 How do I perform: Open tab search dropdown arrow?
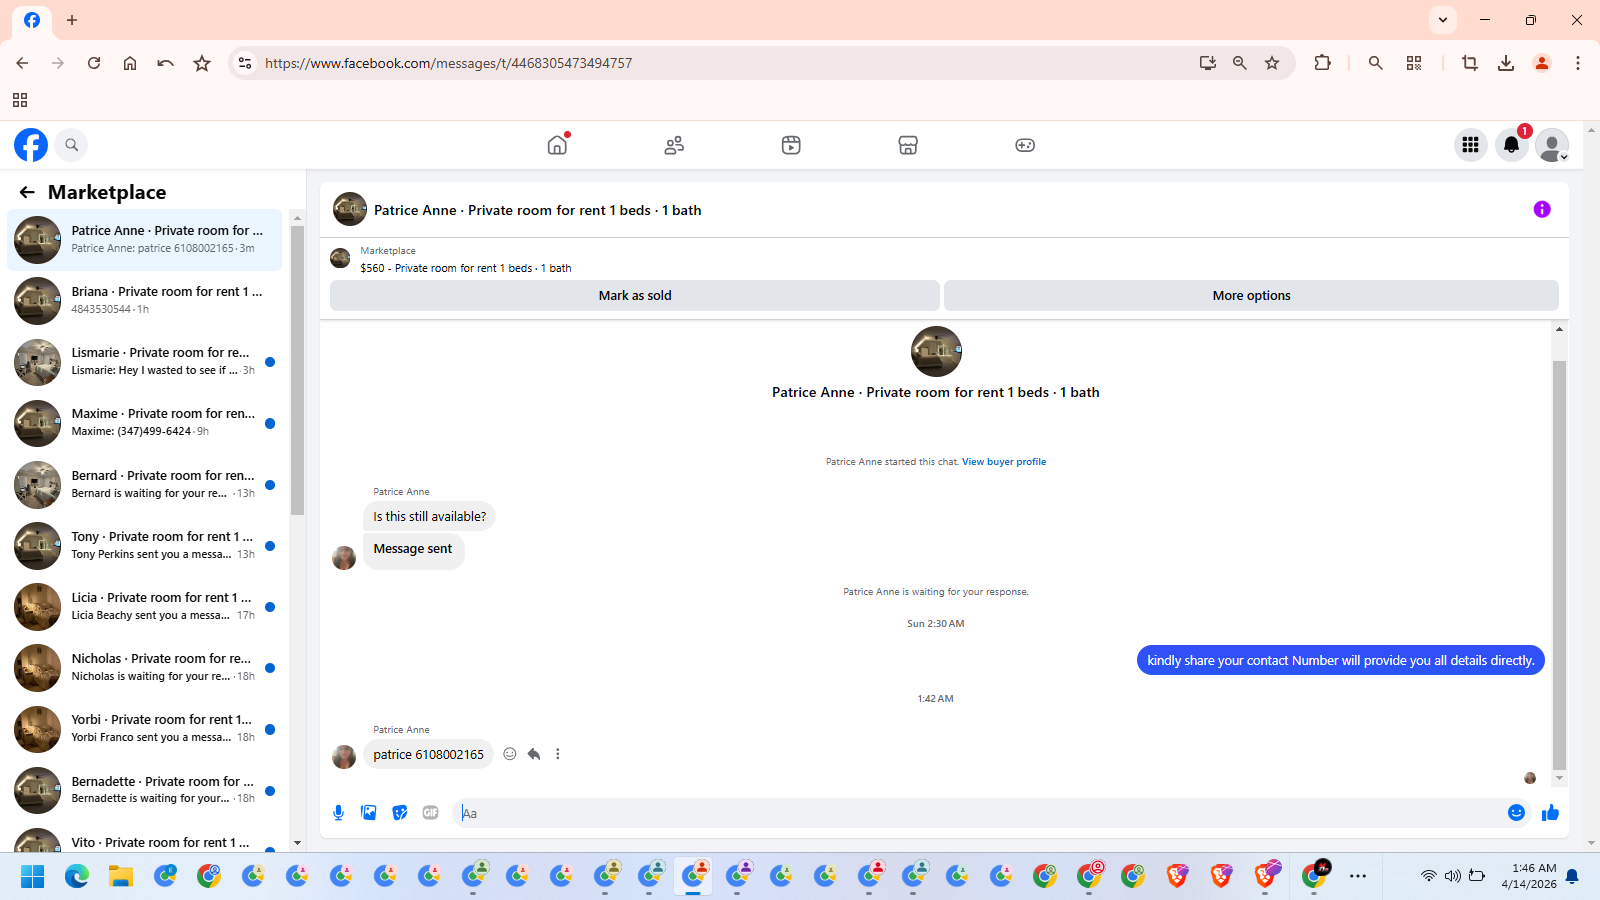[x=1442, y=20]
